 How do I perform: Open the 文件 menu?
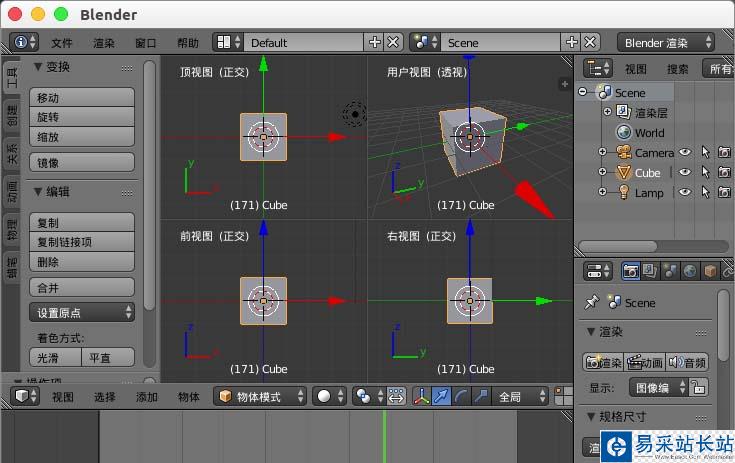pyautogui.click(x=61, y=43)
